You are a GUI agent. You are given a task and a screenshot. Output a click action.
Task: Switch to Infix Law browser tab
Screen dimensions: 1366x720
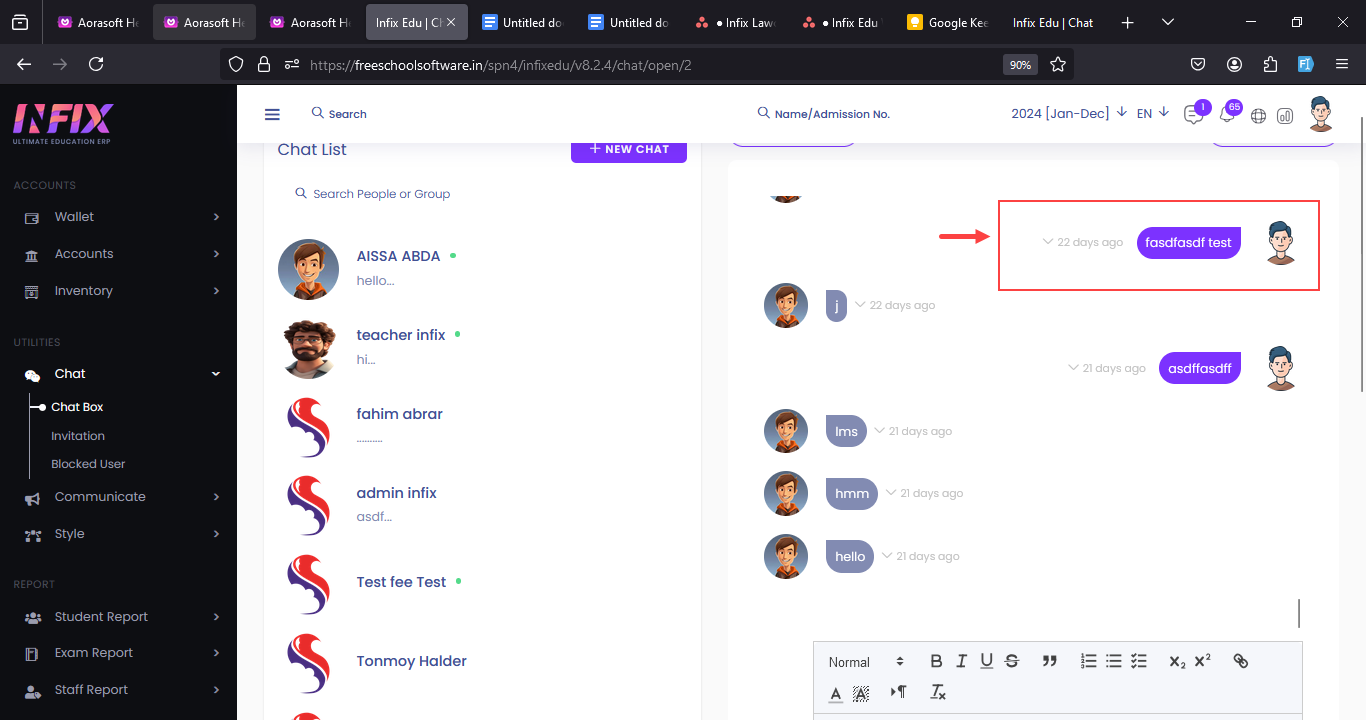tap(736, 22)
